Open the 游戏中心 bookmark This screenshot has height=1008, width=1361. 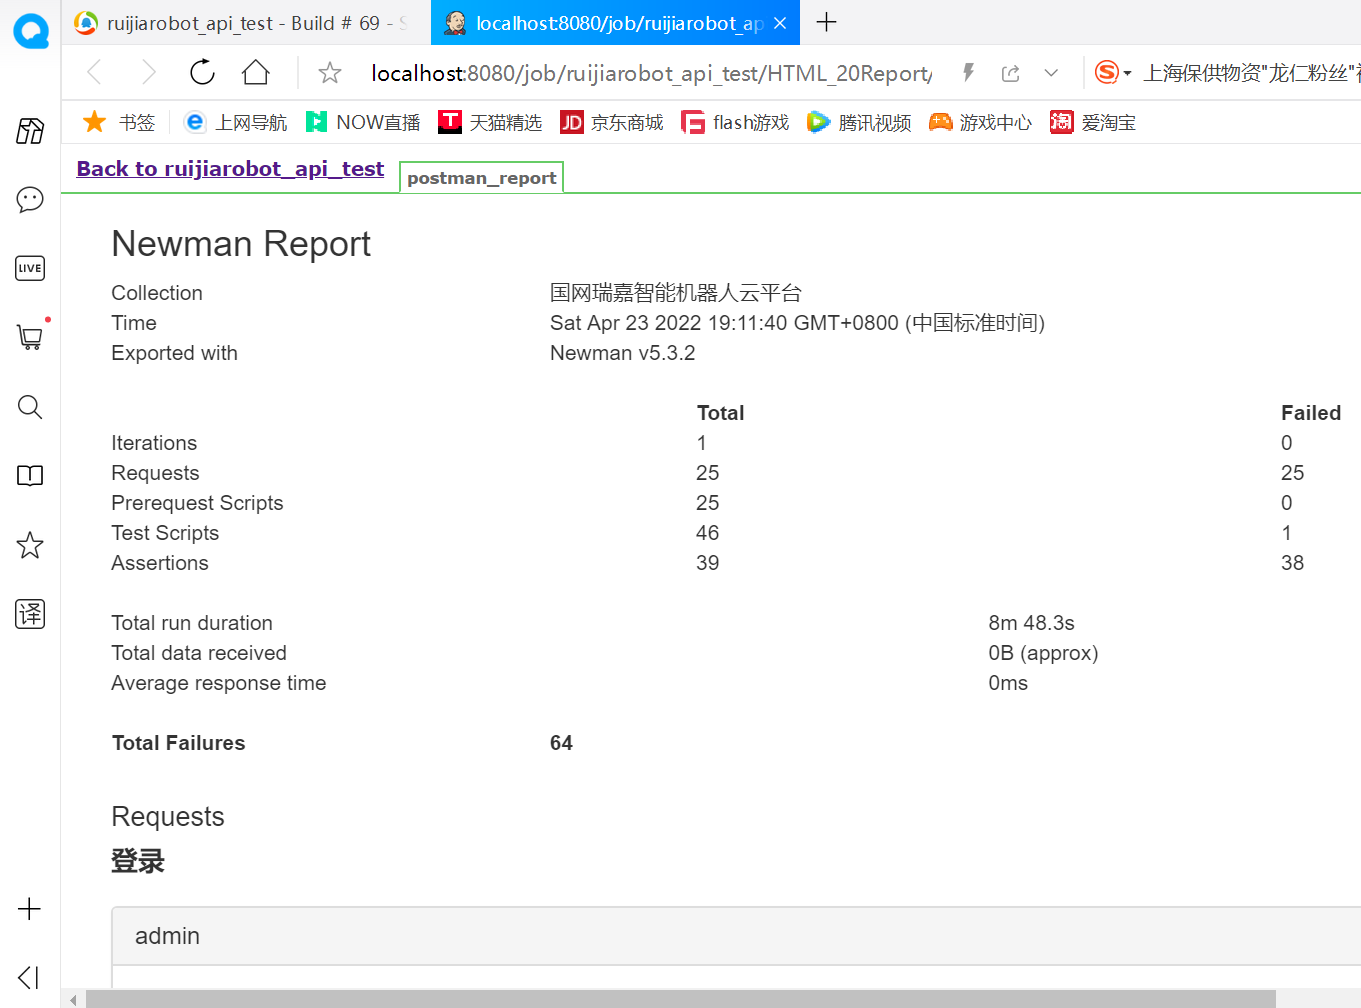point(980,122)
